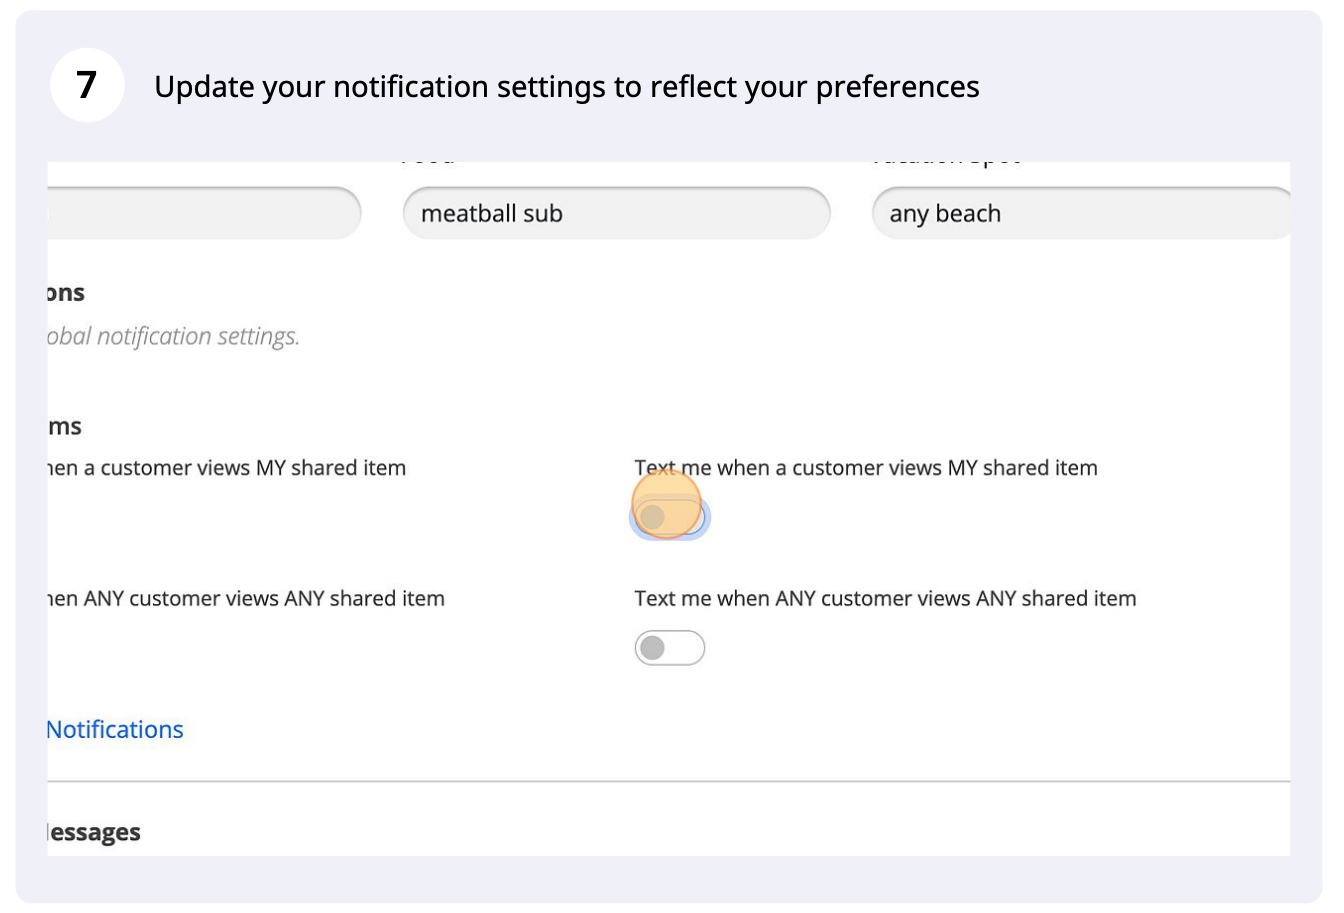Select the Messages section heading
1344x913 pixels.
click(93, 831)
